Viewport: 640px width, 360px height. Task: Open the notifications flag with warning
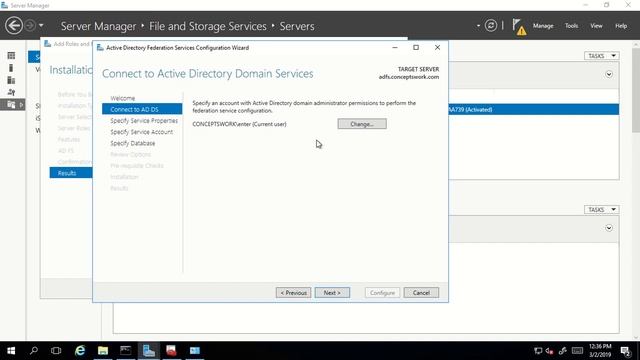pyautogui.click(x=519, y=27)
